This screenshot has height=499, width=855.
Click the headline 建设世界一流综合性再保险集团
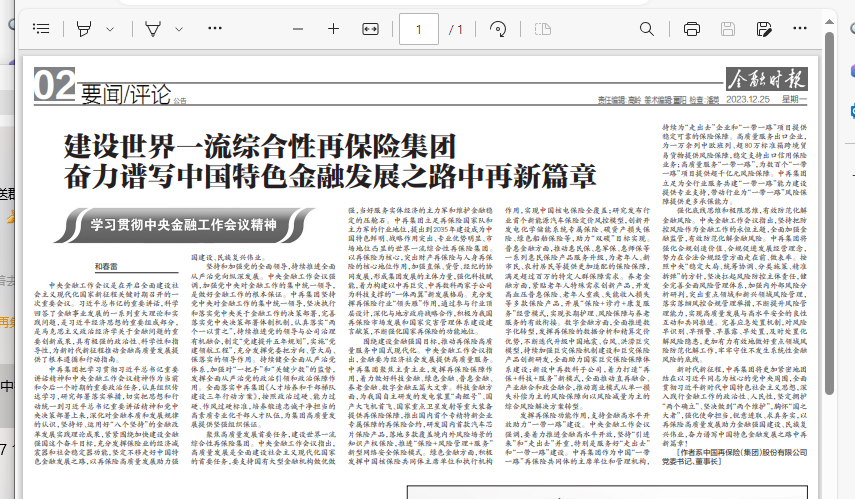click(x=260, y=146)
